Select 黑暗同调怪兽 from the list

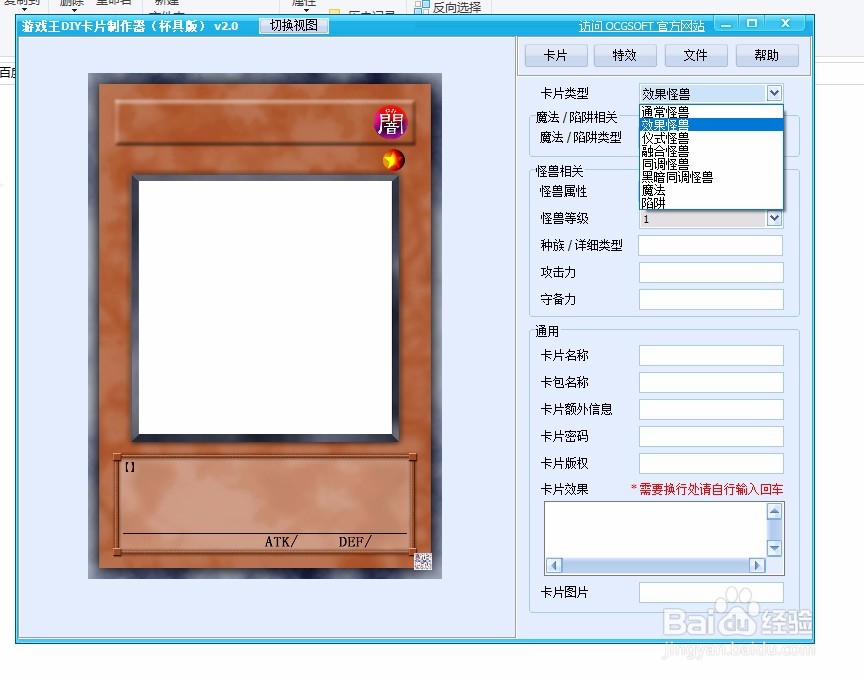pos(711,177)
